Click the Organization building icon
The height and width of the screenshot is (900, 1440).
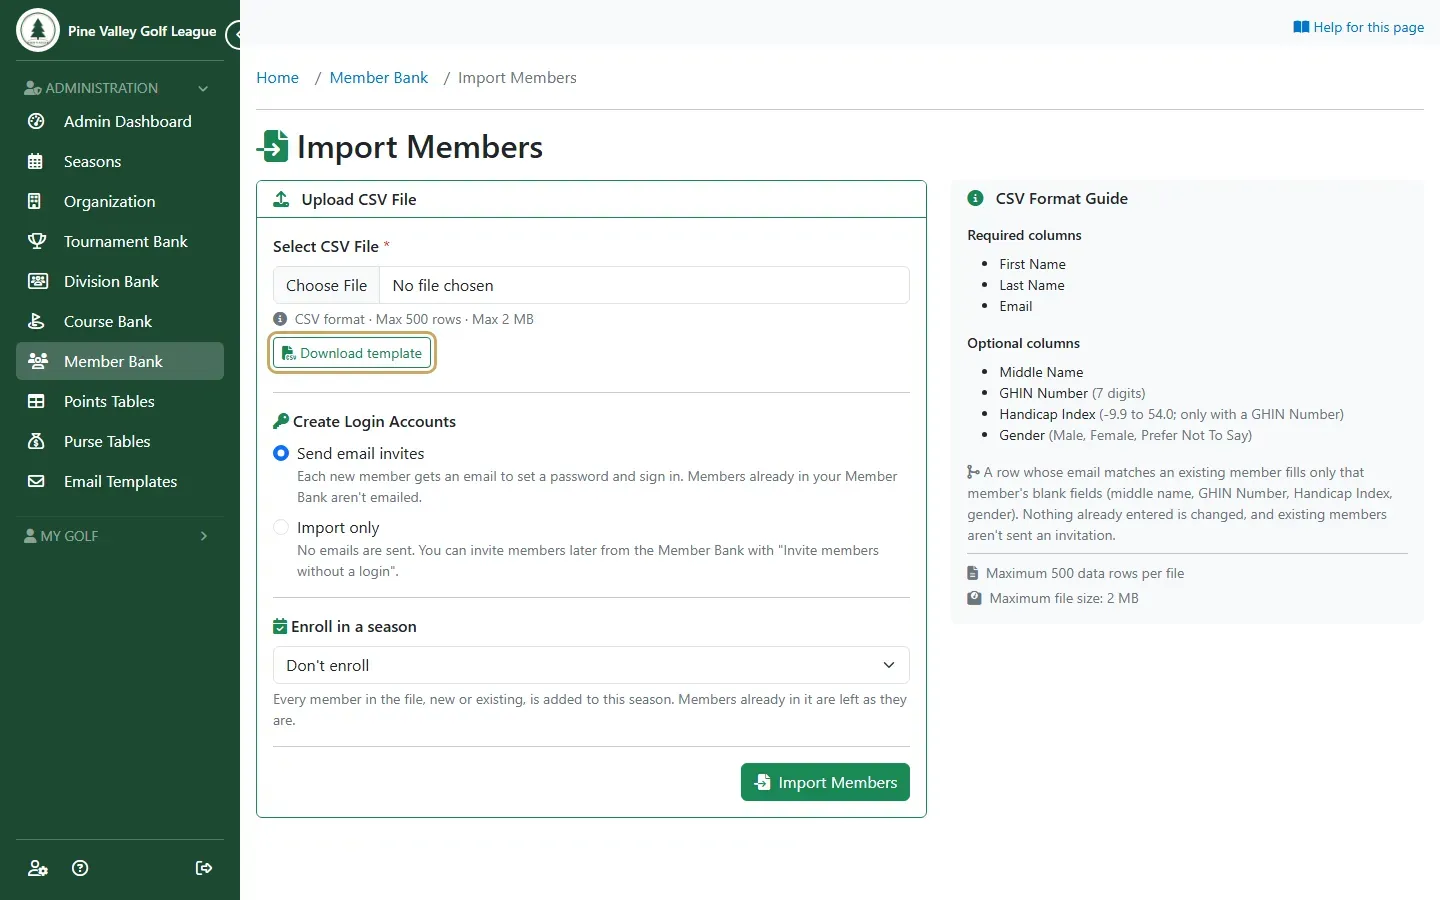click(34, 201)
